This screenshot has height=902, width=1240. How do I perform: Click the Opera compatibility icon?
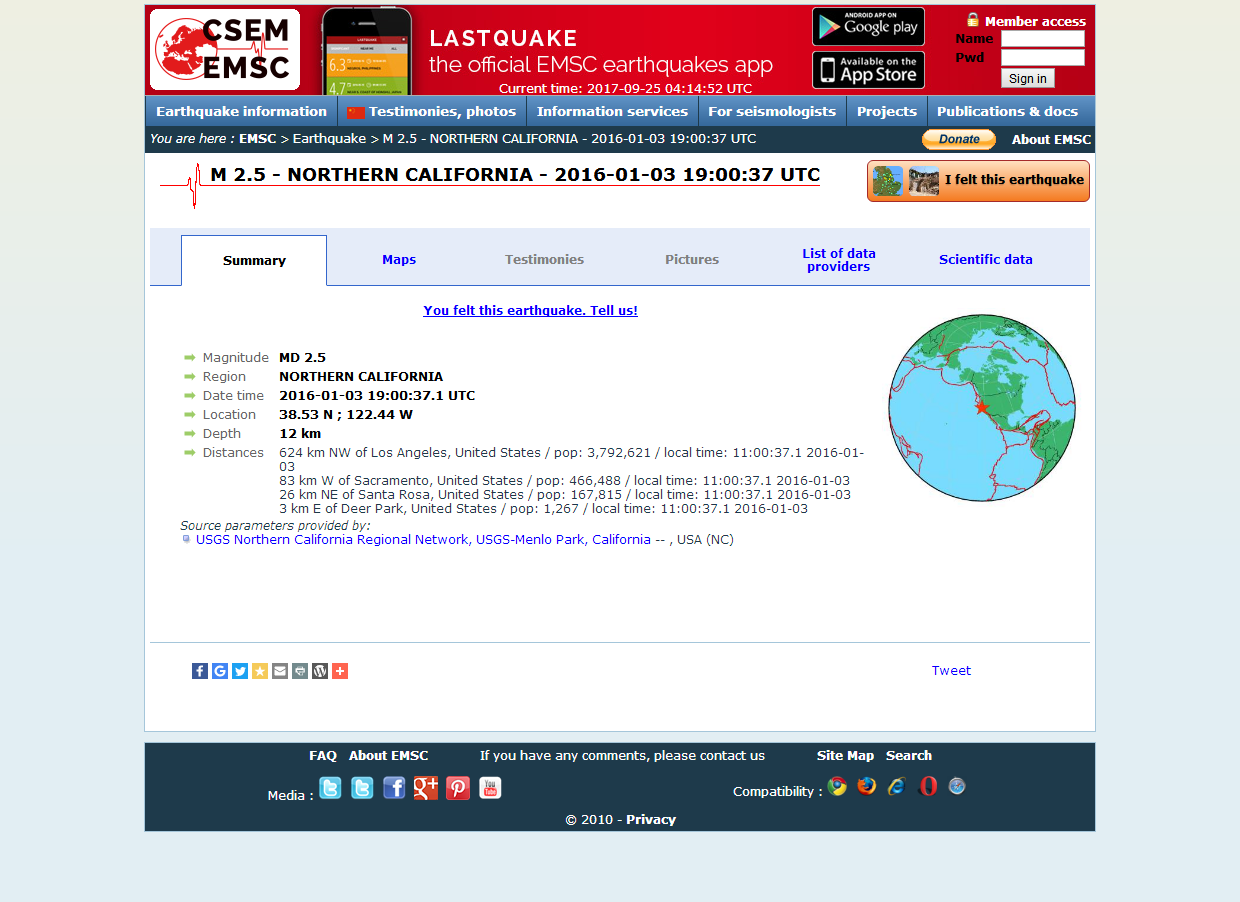coord(928,786)
